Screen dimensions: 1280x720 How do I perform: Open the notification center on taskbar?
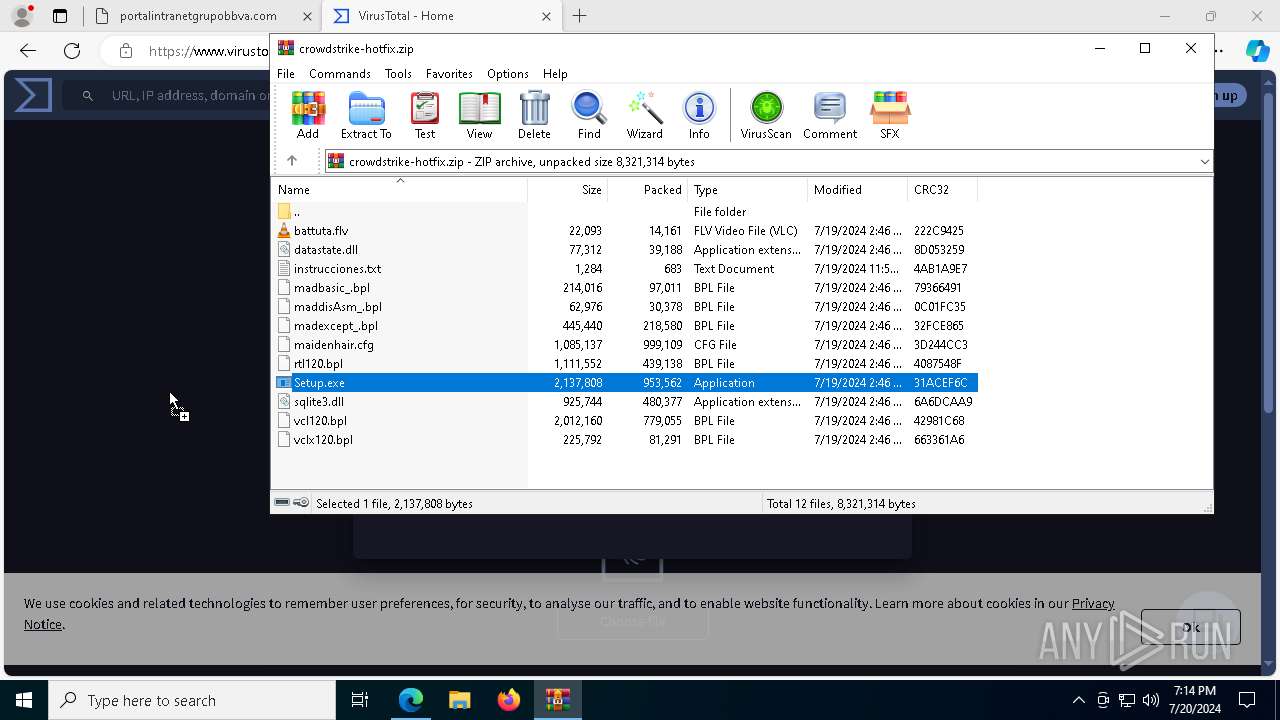point(1247,700)
